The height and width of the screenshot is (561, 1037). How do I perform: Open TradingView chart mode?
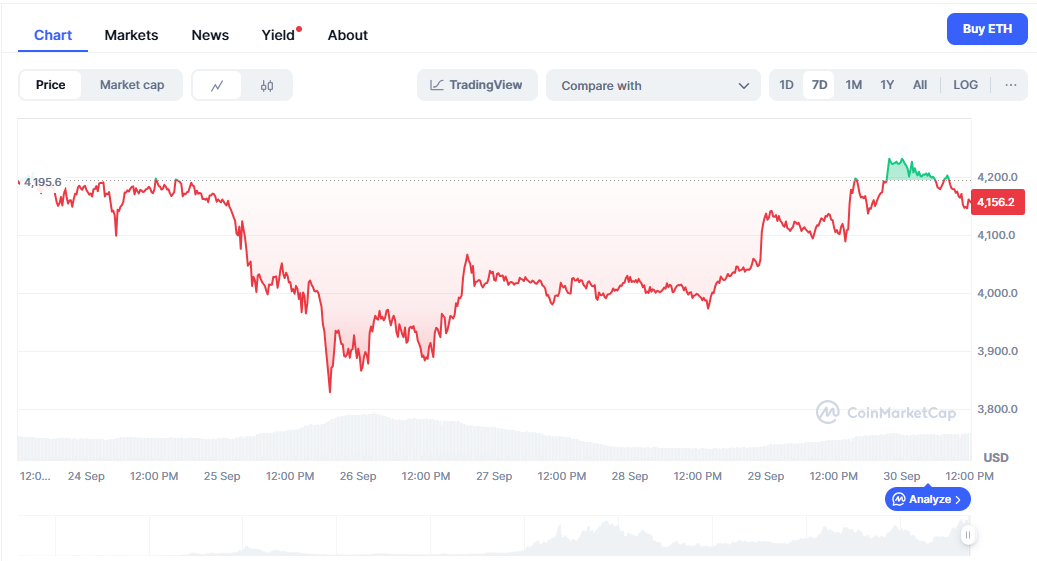coord(477,85)
